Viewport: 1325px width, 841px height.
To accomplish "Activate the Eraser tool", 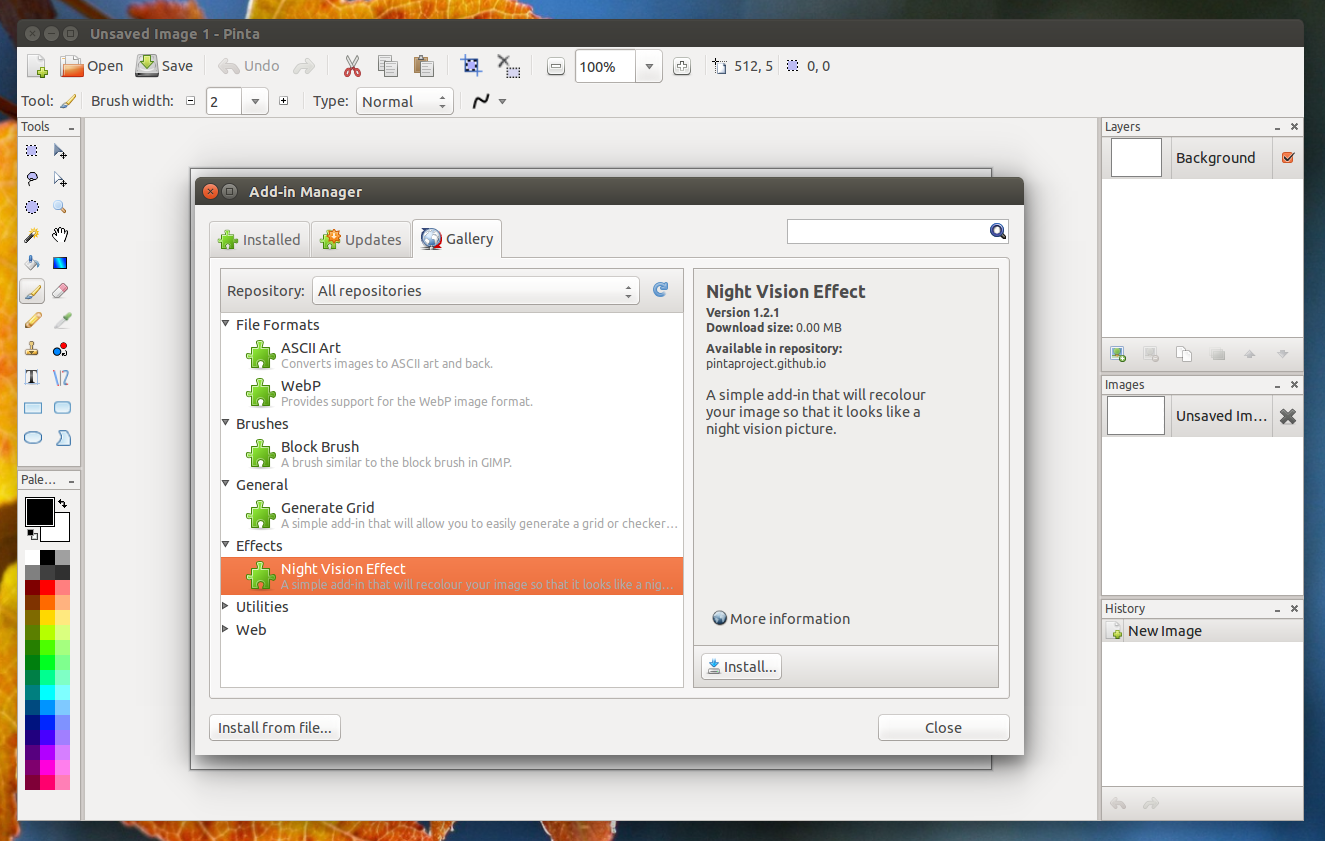I will click(60, 290).
